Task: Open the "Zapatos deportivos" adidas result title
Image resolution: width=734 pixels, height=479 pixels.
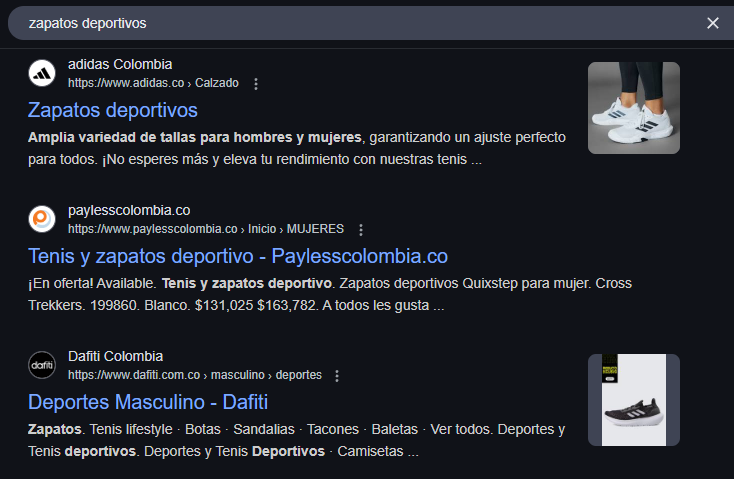Action: (113, 110)
